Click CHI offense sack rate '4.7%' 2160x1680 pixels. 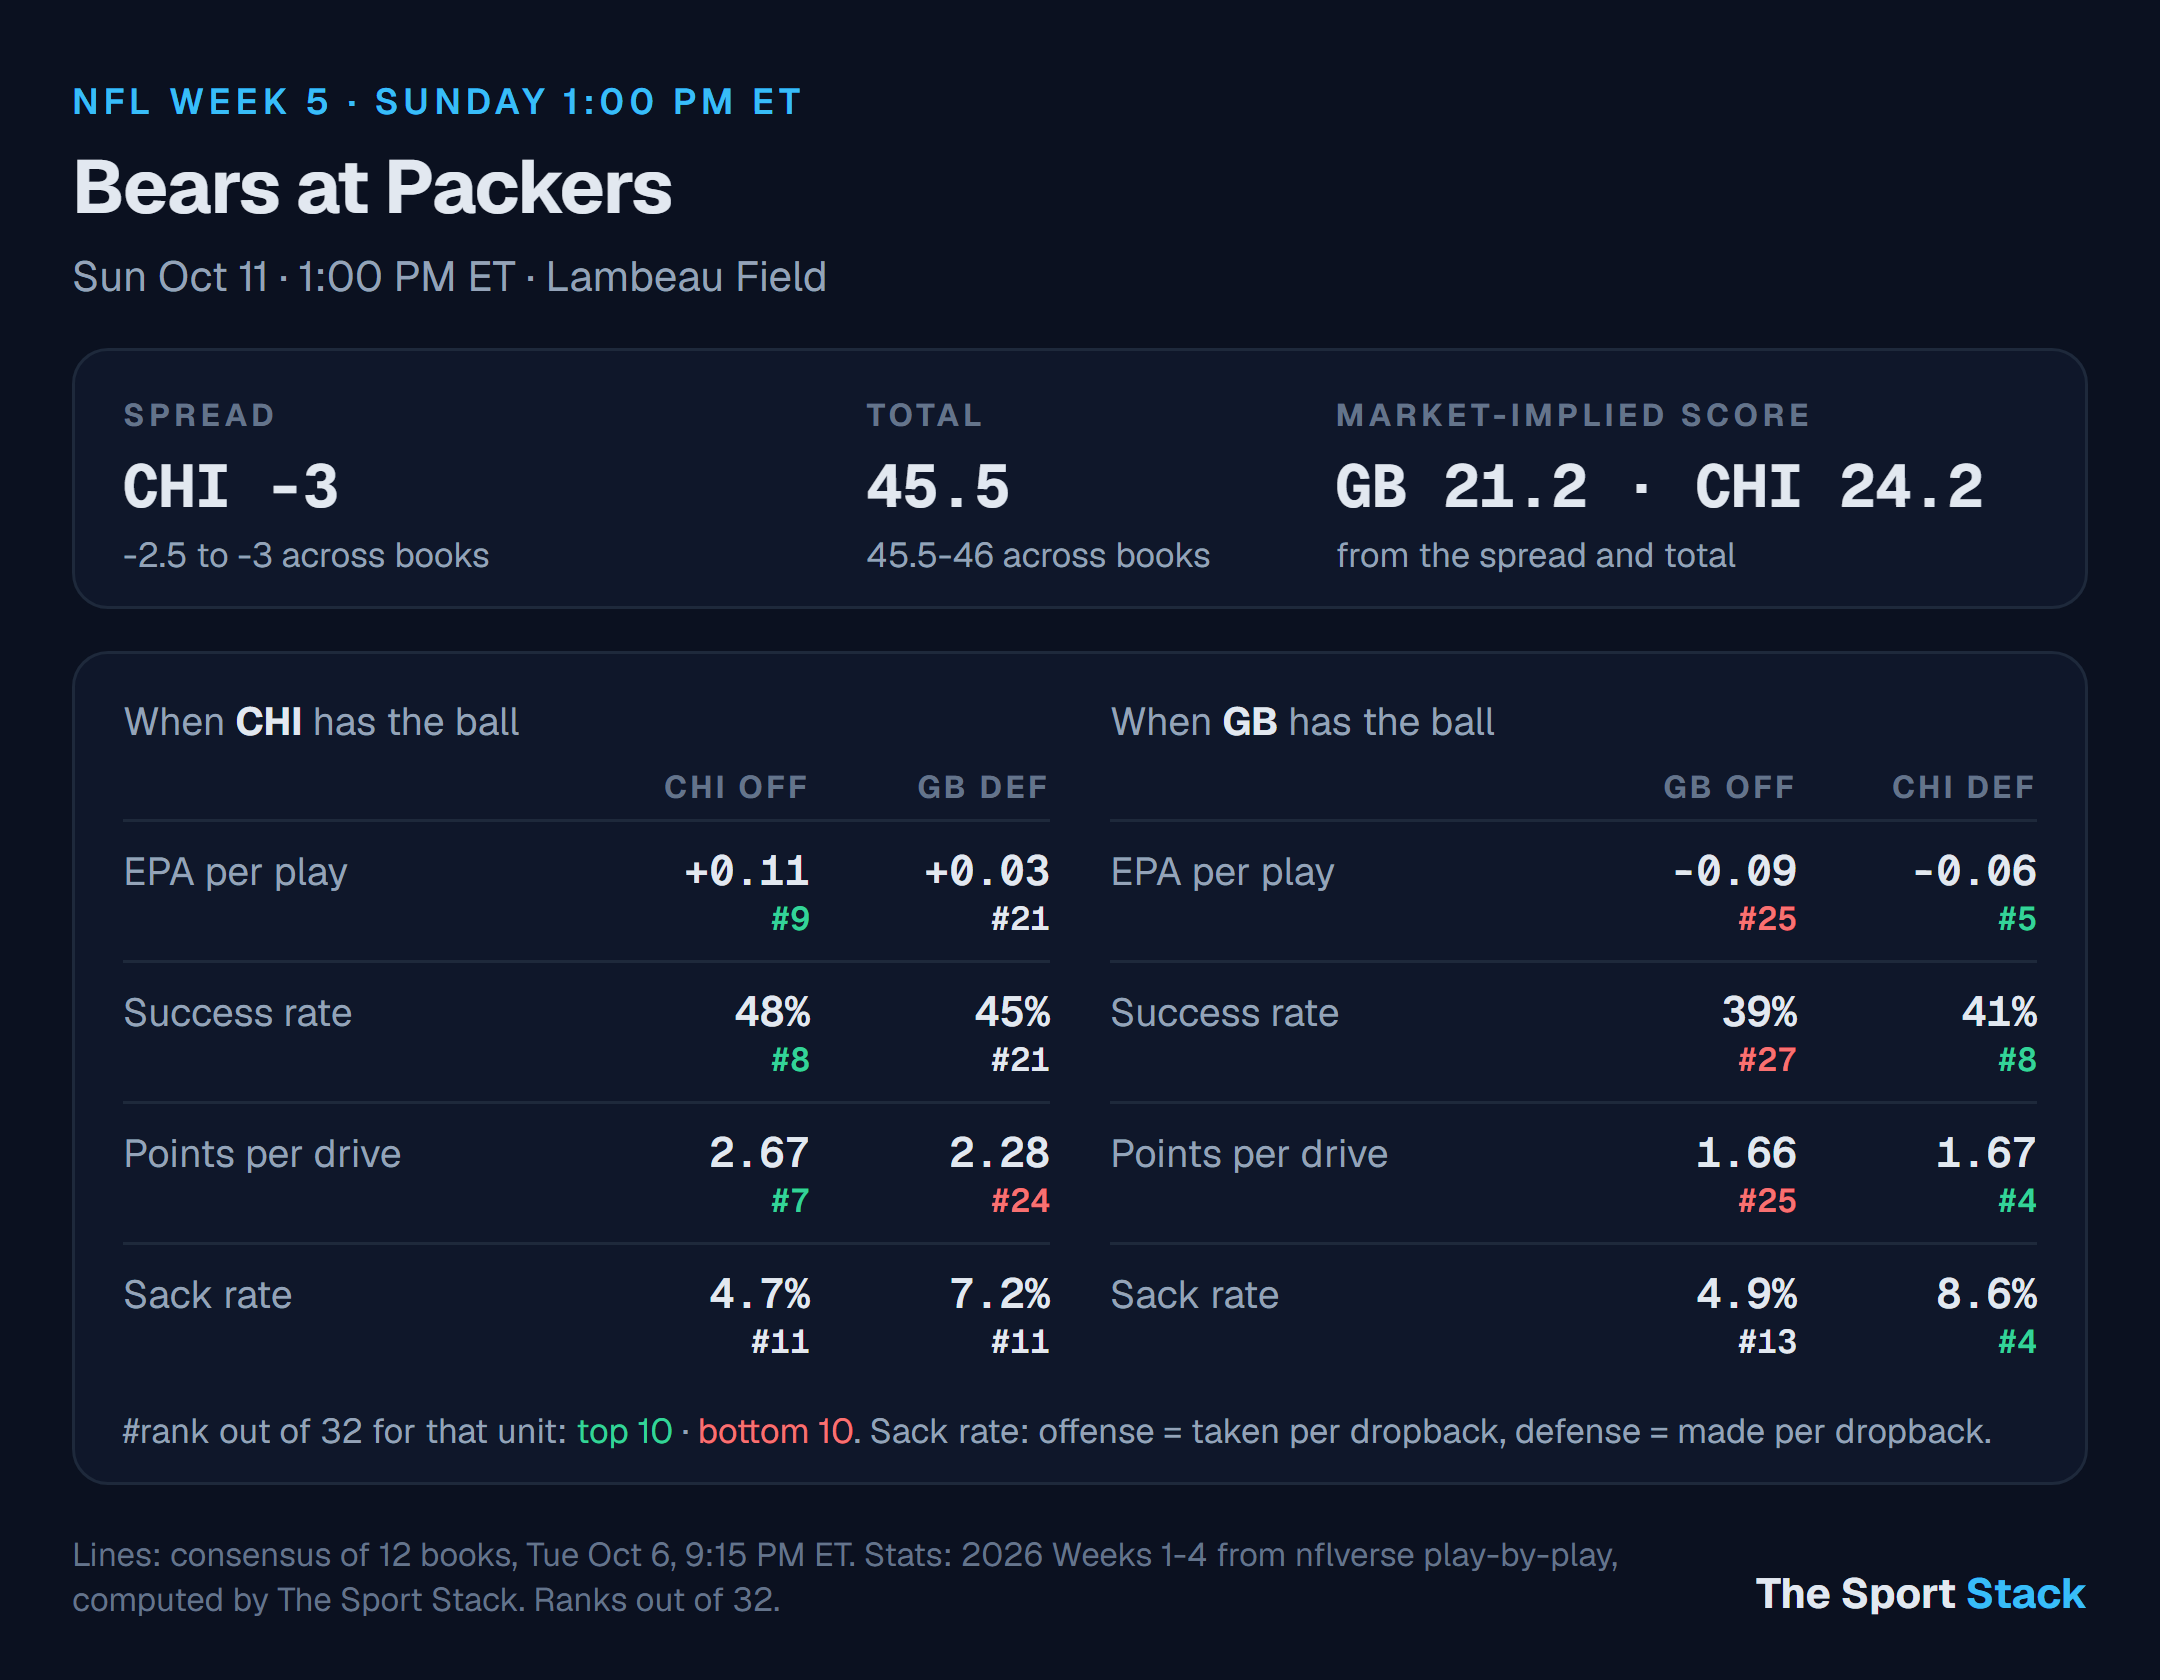[x=759, y=1294]
